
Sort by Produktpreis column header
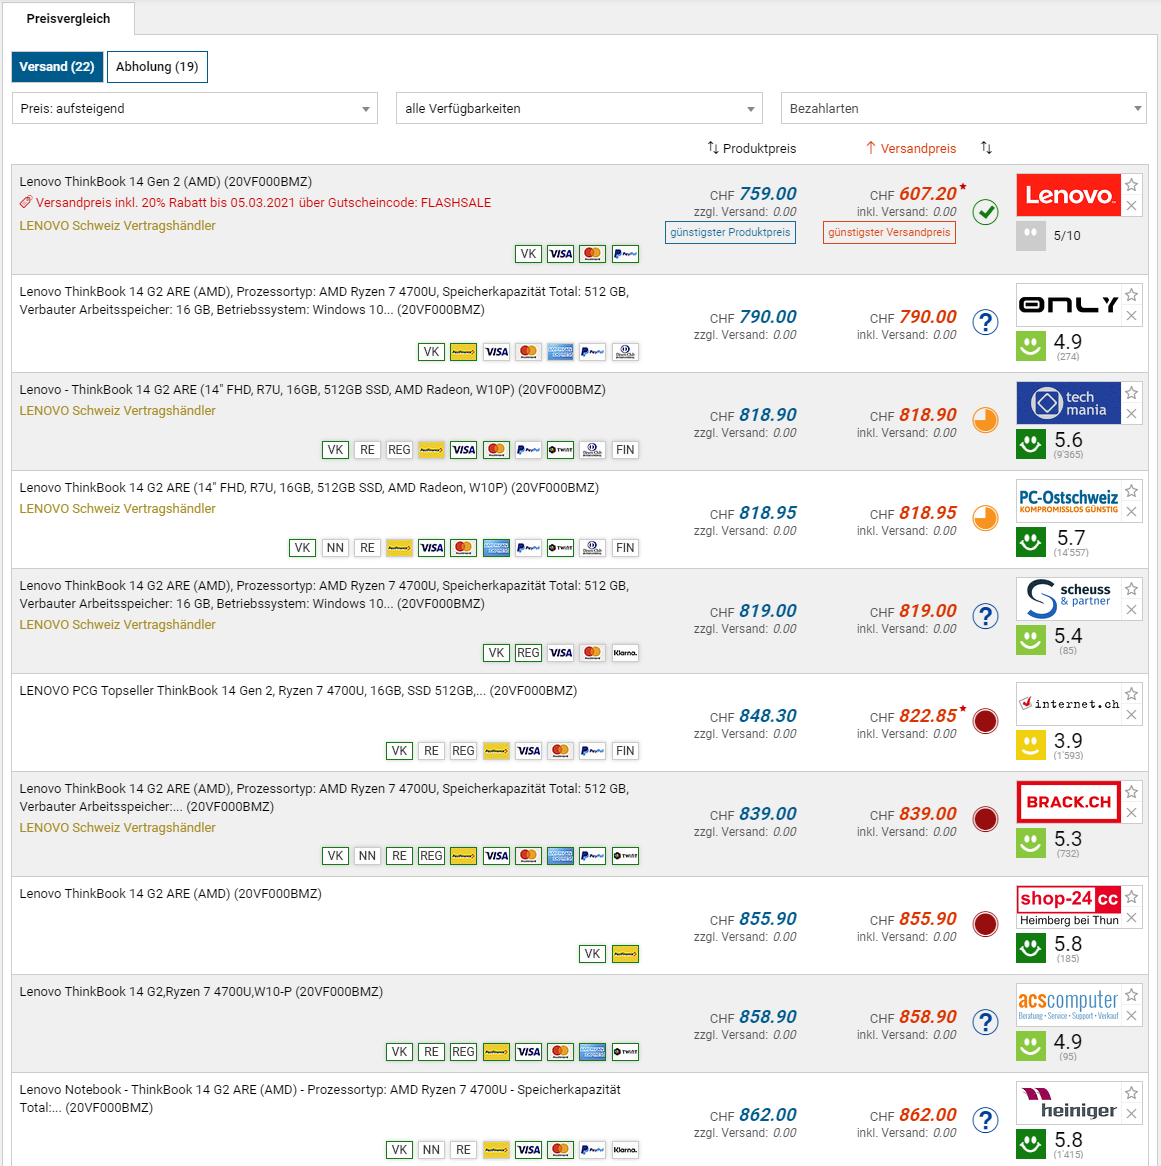point(752,148)
